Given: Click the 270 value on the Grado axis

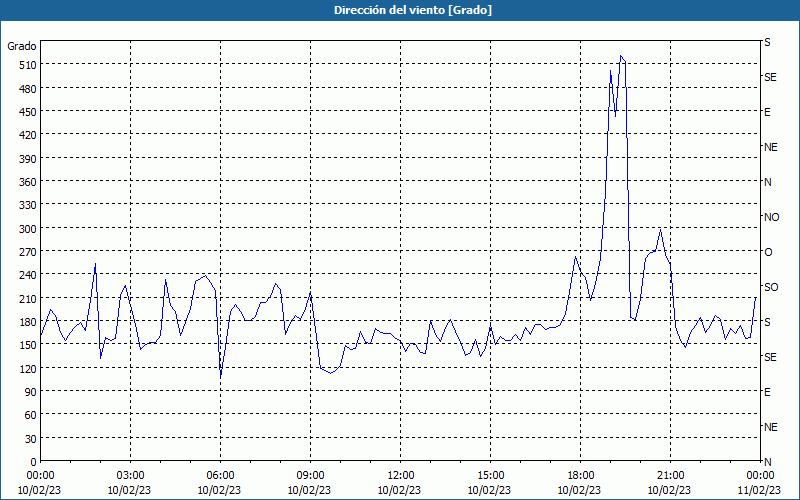Looking at the screenshot, I should (x=28, y=252).
